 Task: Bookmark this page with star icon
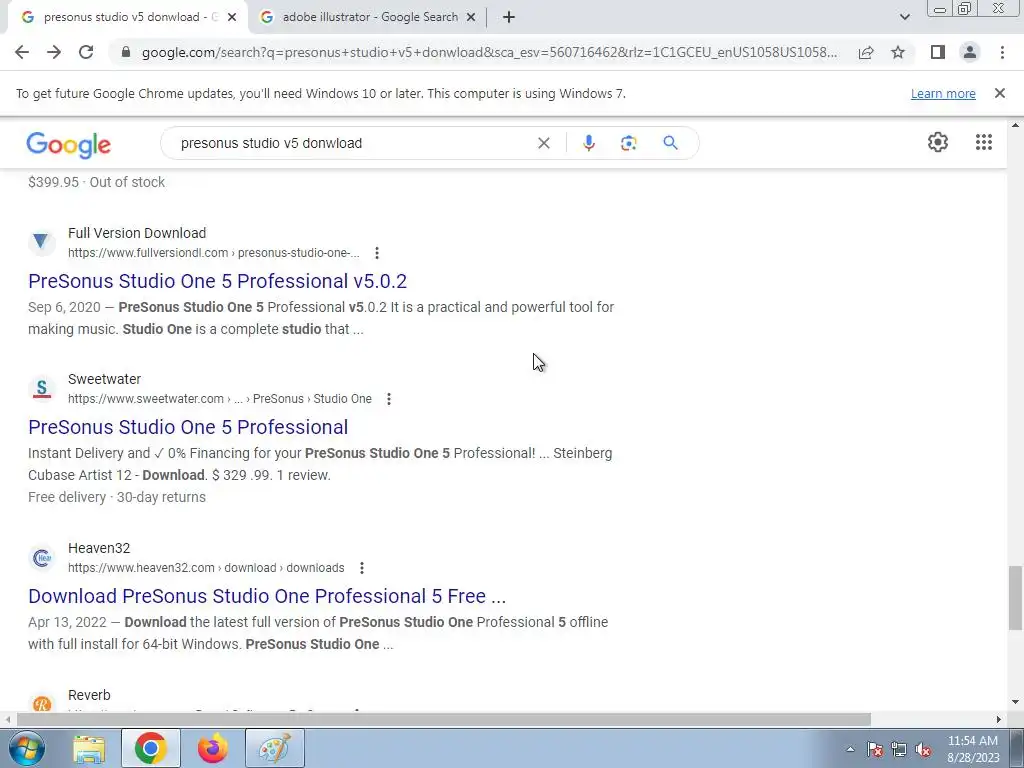(898, 52)
